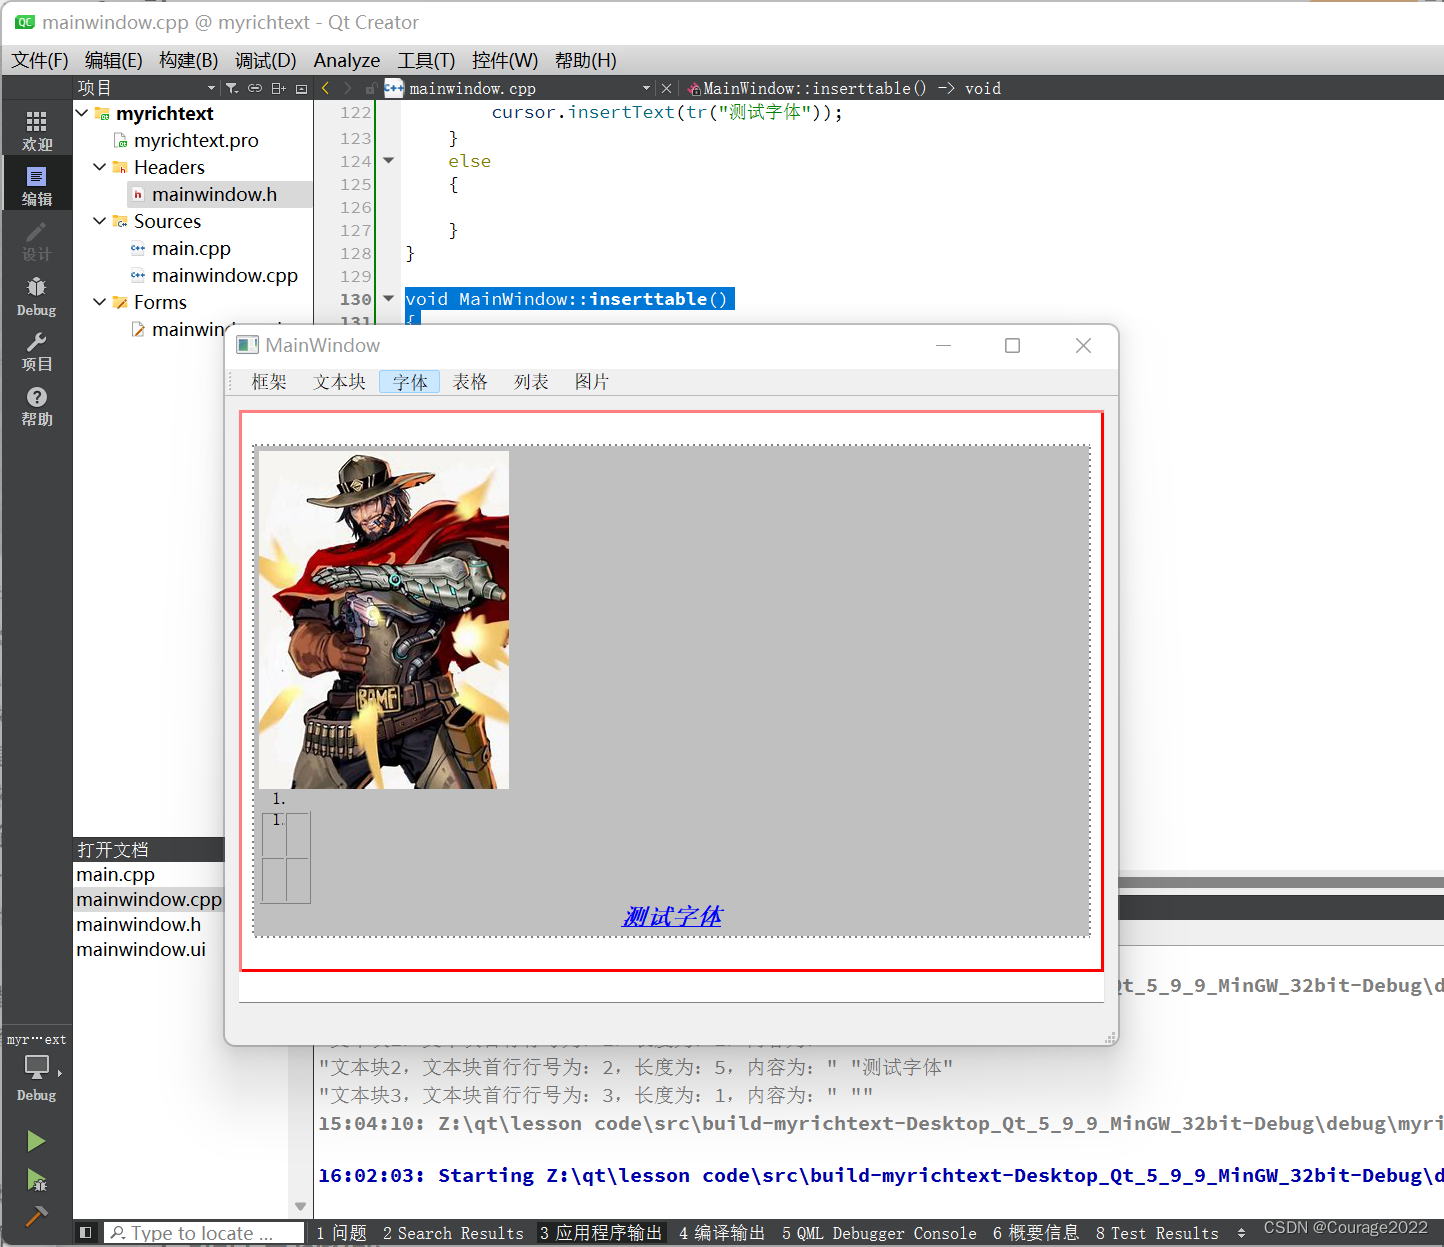Toggle the file lock icon in editor toolbar

pos(371,87)
